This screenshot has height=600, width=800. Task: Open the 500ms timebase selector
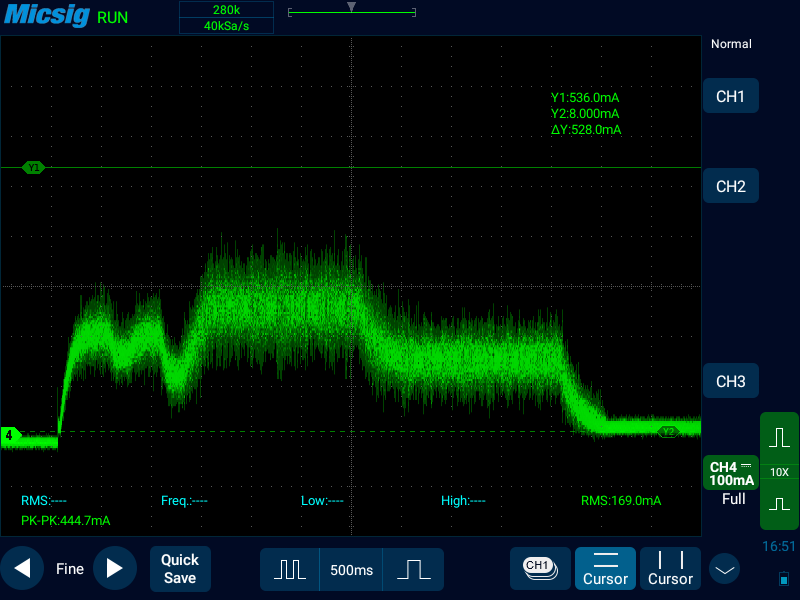click(351, 569)
